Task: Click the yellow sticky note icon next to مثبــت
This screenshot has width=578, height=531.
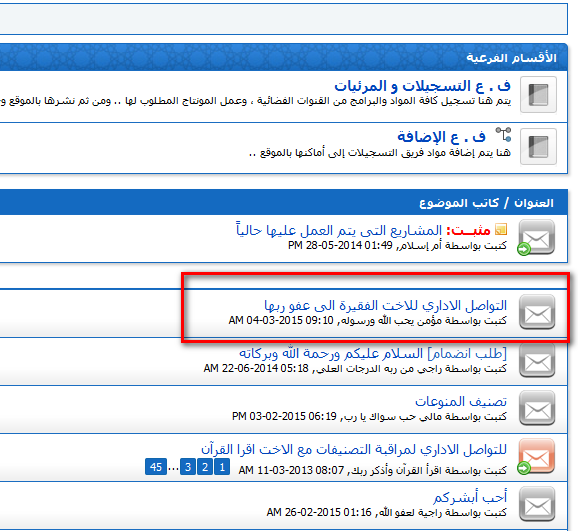Action: coord(501,230)
